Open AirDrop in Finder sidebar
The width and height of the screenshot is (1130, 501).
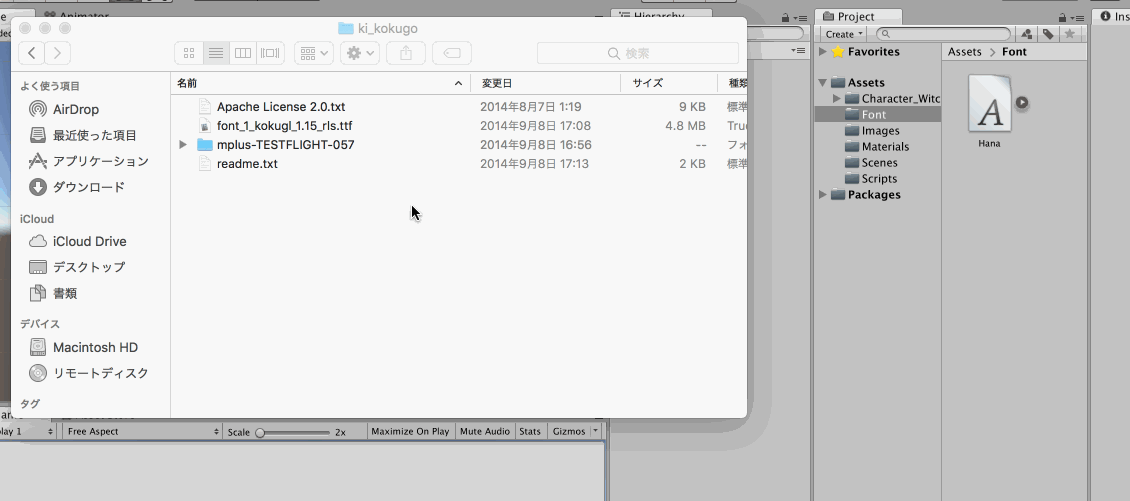coord(75,109)
